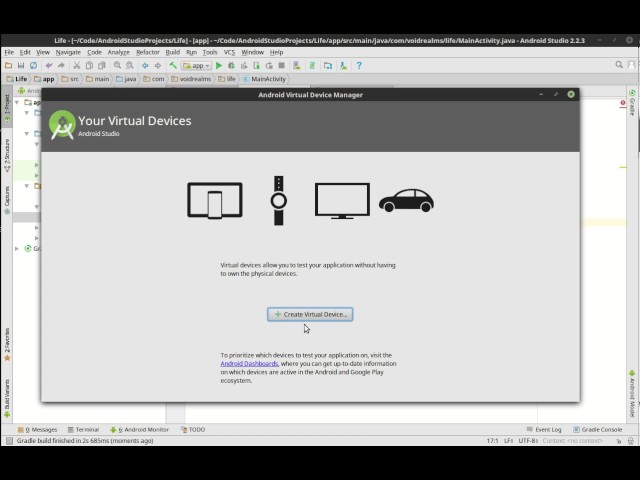Open the Terminal tool window tab
This screenshot has height=480, width=640.
coord(83,429)
